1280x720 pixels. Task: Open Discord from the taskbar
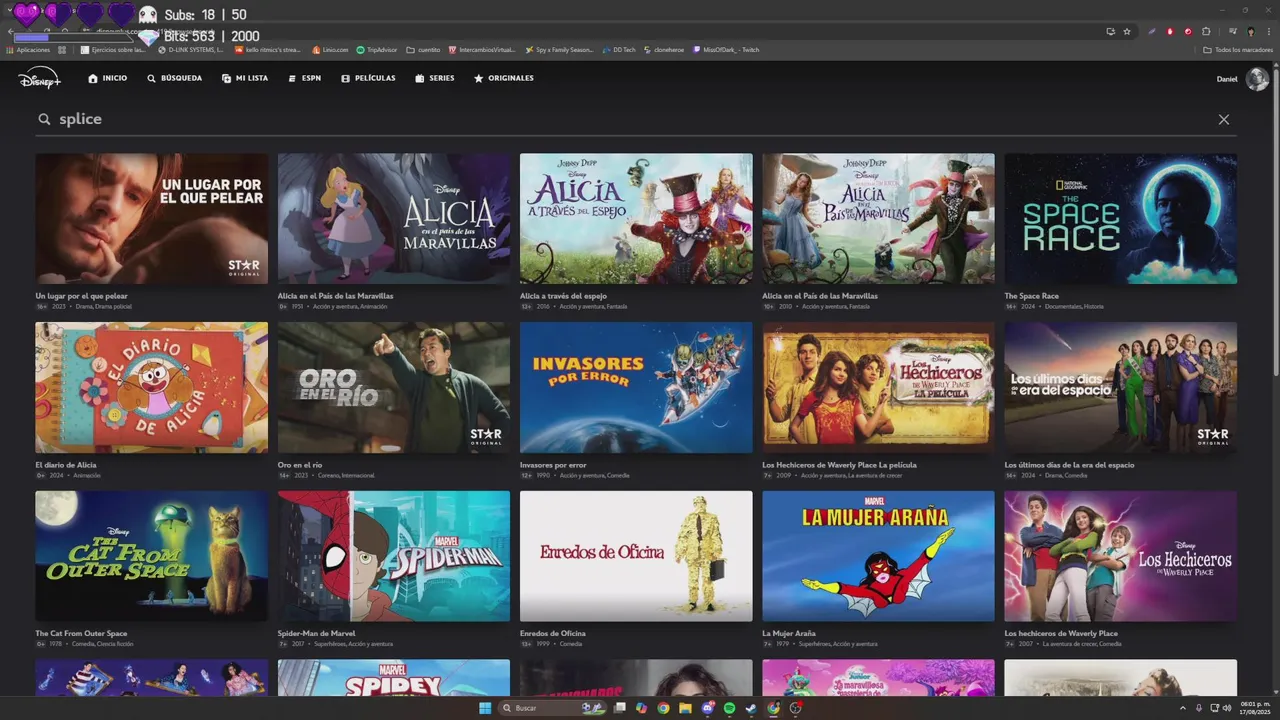click(708, 708)
